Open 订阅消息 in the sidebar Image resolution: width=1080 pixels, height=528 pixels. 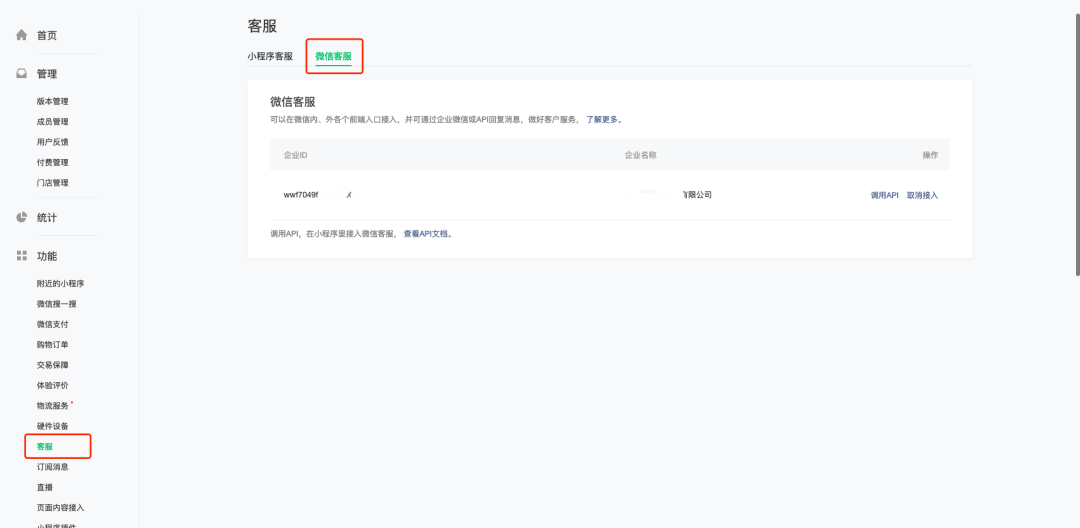pos(52,467)
